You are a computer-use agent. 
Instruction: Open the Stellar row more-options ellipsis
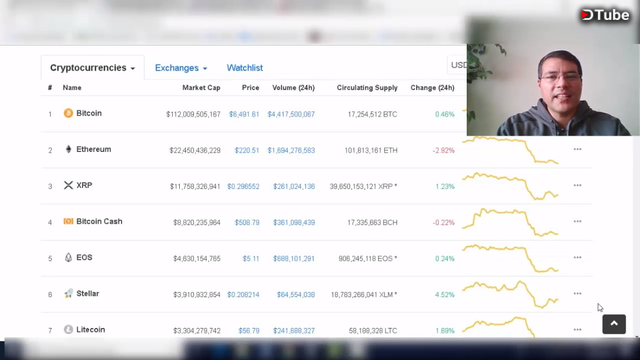coord(577,293)
